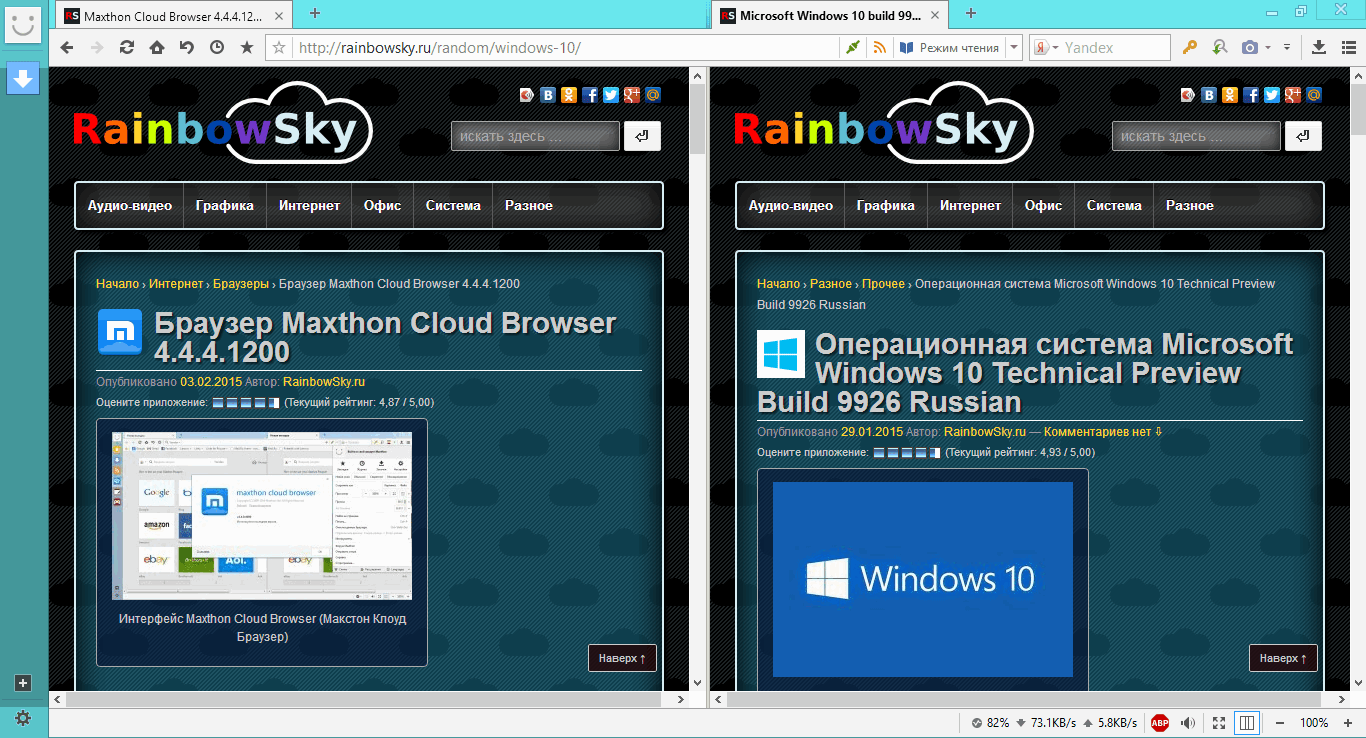This screenshot has height=738, width=1366.
Task: Reload the current page
Action: click(x=127, y=47)
